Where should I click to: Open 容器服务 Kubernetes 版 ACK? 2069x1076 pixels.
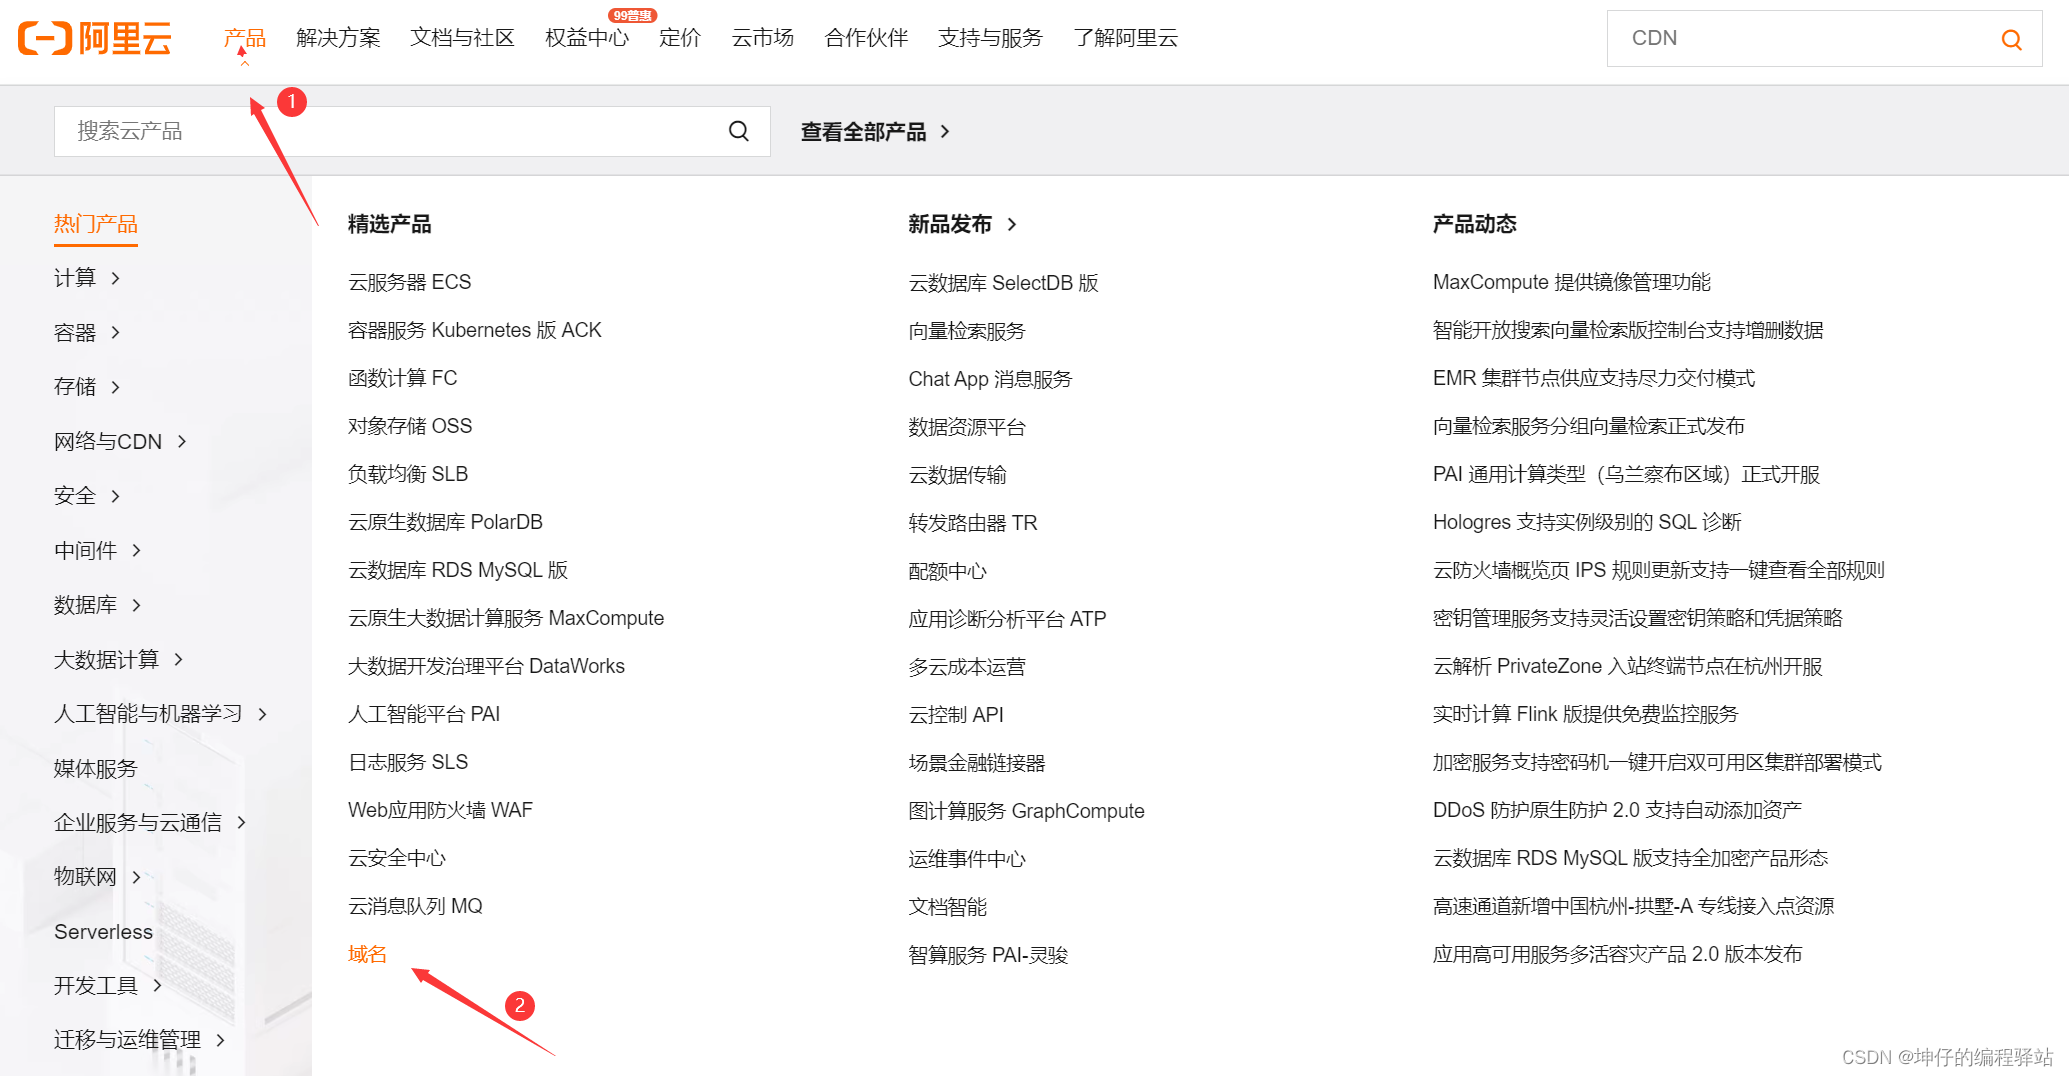(x=475, y=330)
